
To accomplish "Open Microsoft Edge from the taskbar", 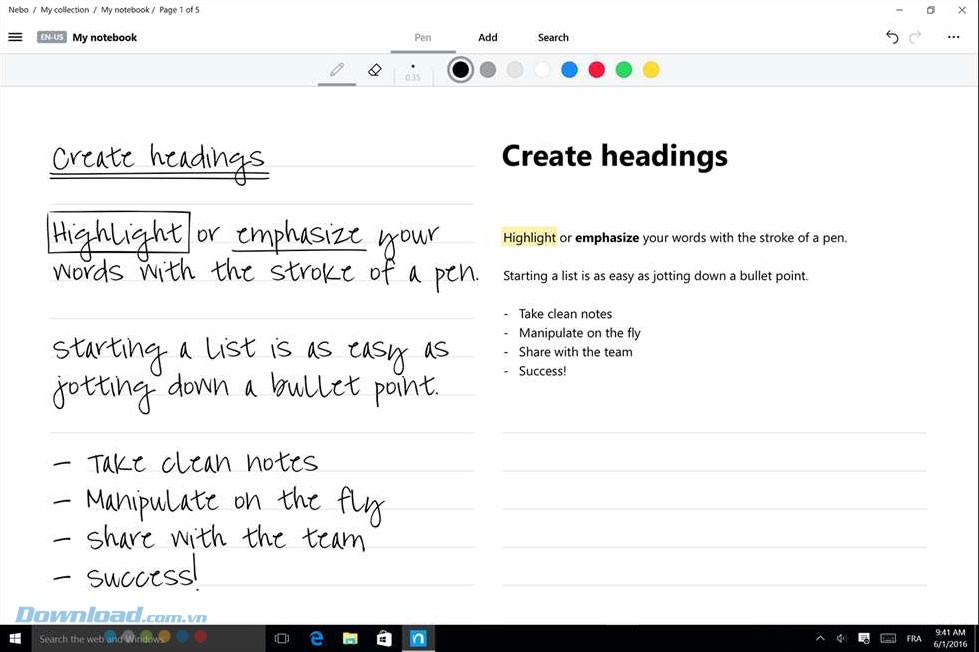I will [x=317, y=638].
